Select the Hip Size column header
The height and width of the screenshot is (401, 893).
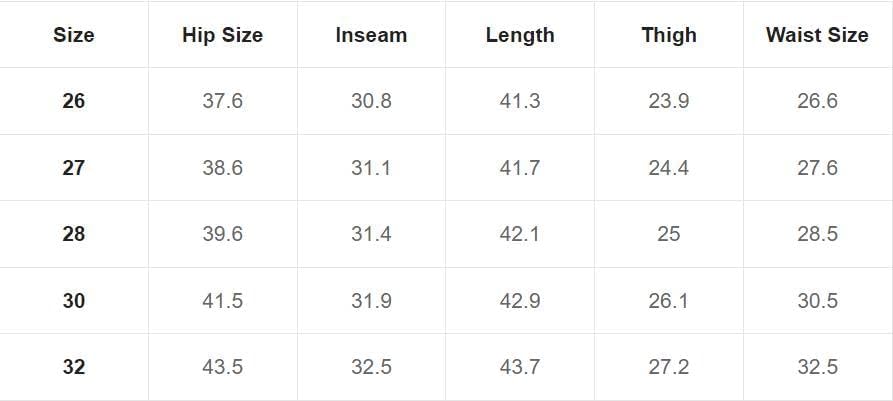tap(223, 35)
